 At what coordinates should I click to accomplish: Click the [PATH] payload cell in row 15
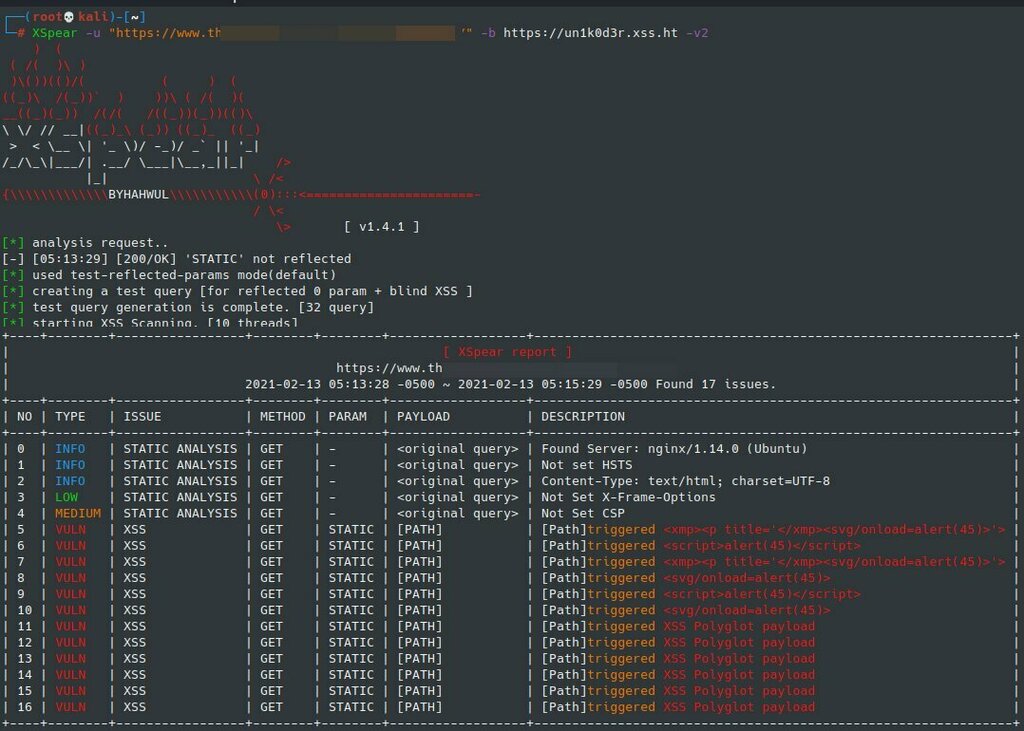click(x=419, y=690)
